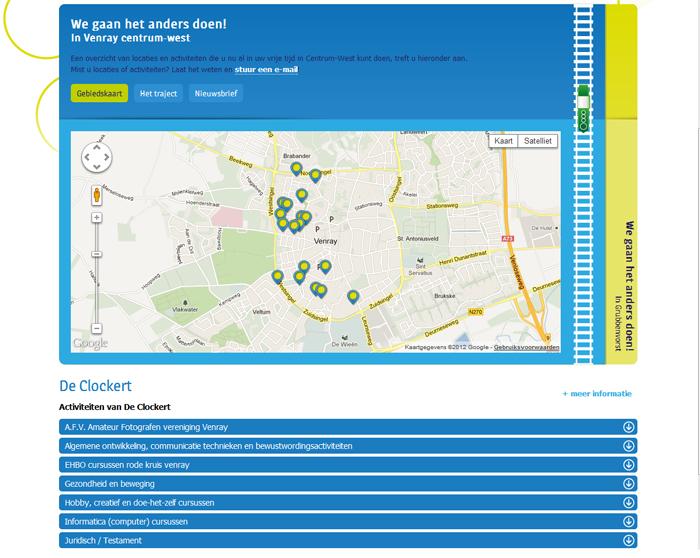The image size is (700, 558).
Task: Open the Nieuwsbrief tab
Action: tap(216, 94)
